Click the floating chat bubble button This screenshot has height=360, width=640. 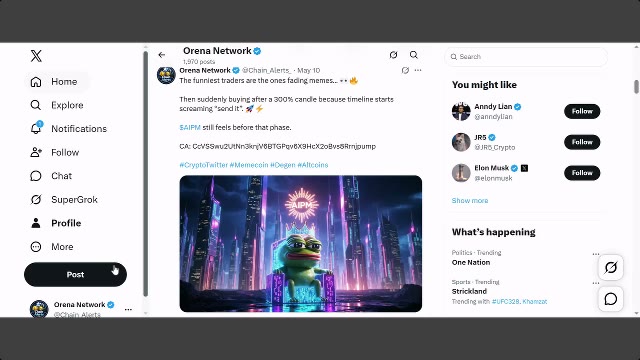[611, 299]
